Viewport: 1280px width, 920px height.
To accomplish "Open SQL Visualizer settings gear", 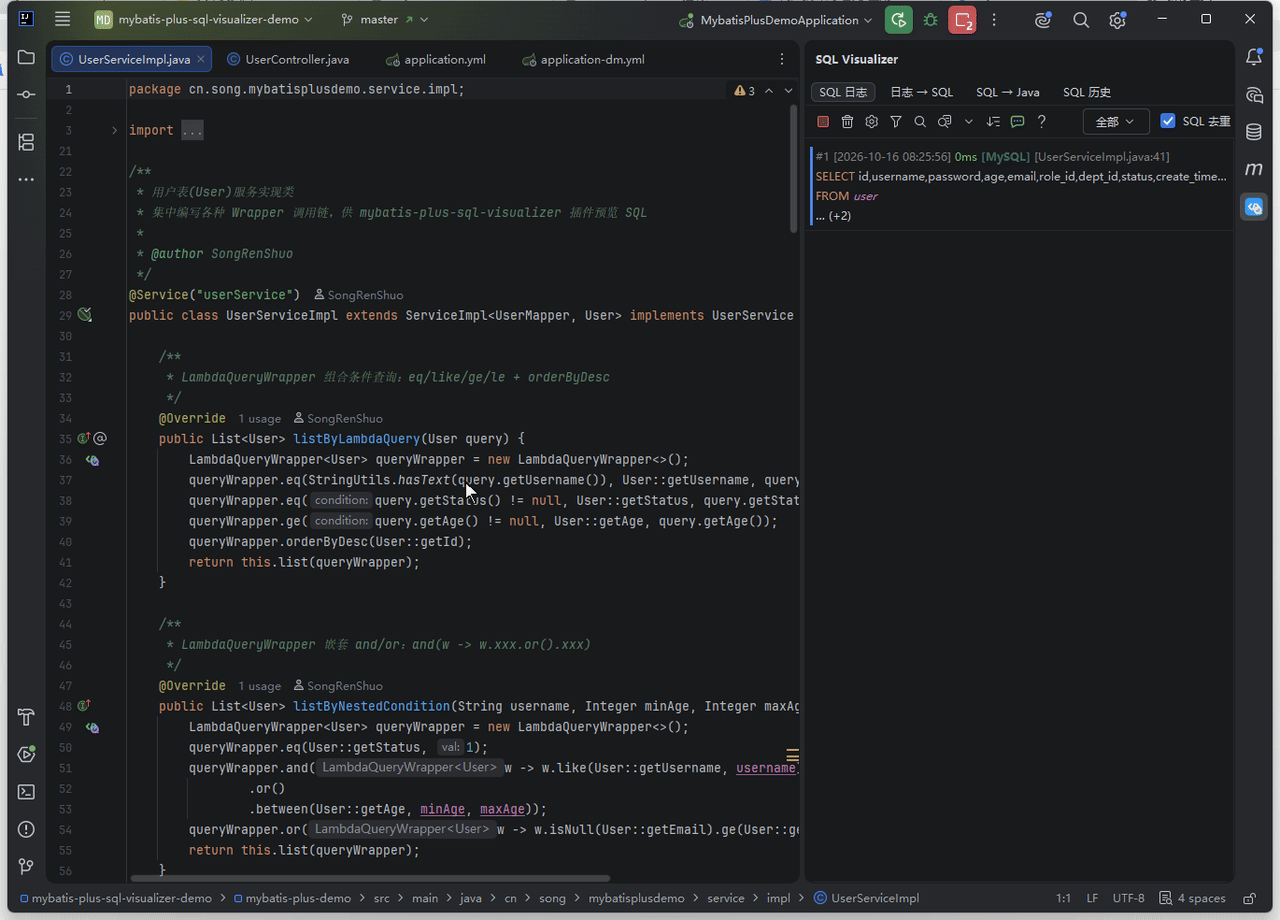I will click(872, 122).
